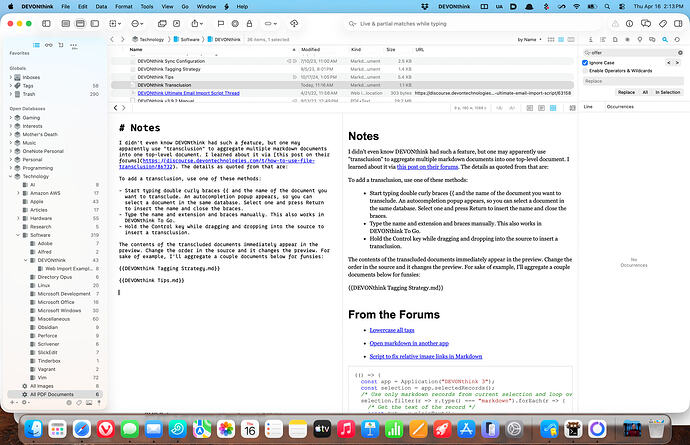Open the Tools menu

pos(147,7)
